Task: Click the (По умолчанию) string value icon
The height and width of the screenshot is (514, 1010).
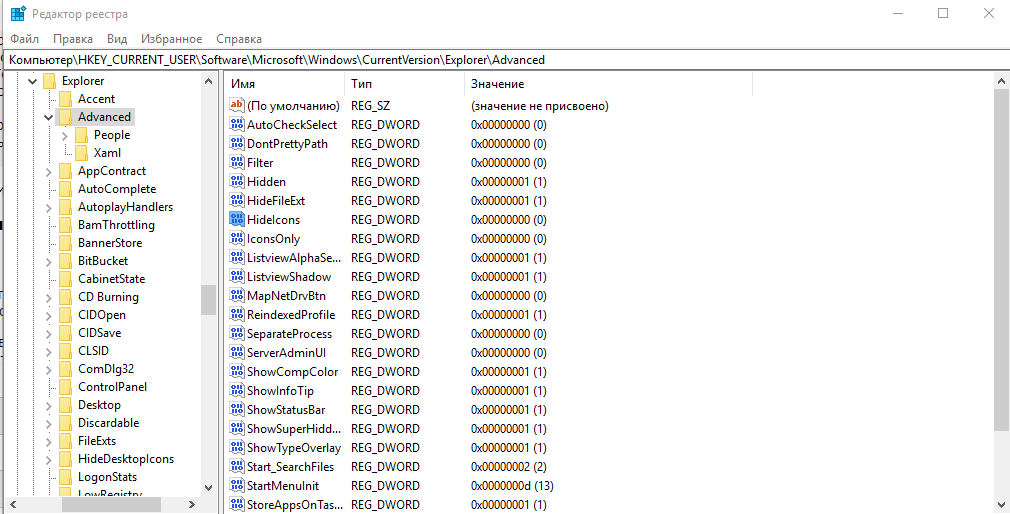Action: tap(237, 106)
